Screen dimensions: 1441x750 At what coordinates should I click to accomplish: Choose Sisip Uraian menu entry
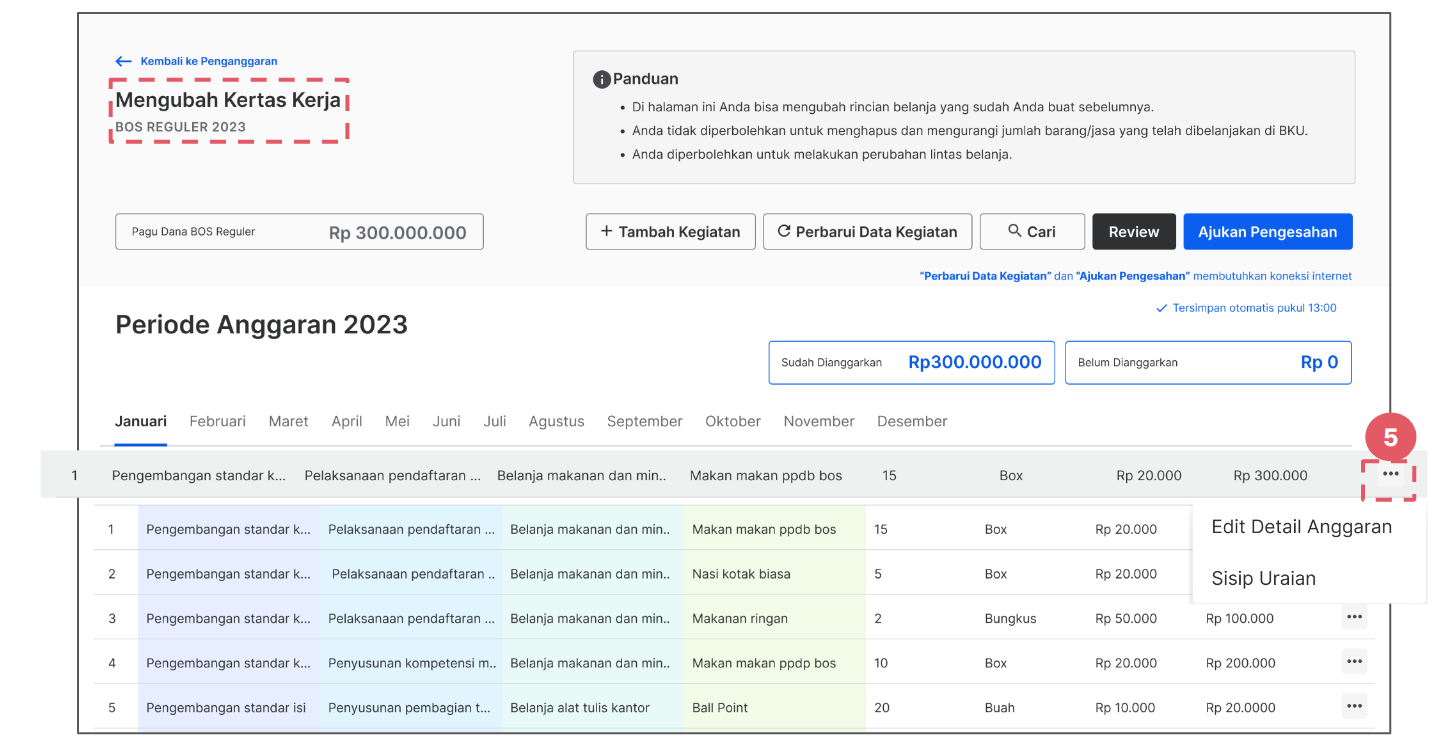click(1263, 578)
